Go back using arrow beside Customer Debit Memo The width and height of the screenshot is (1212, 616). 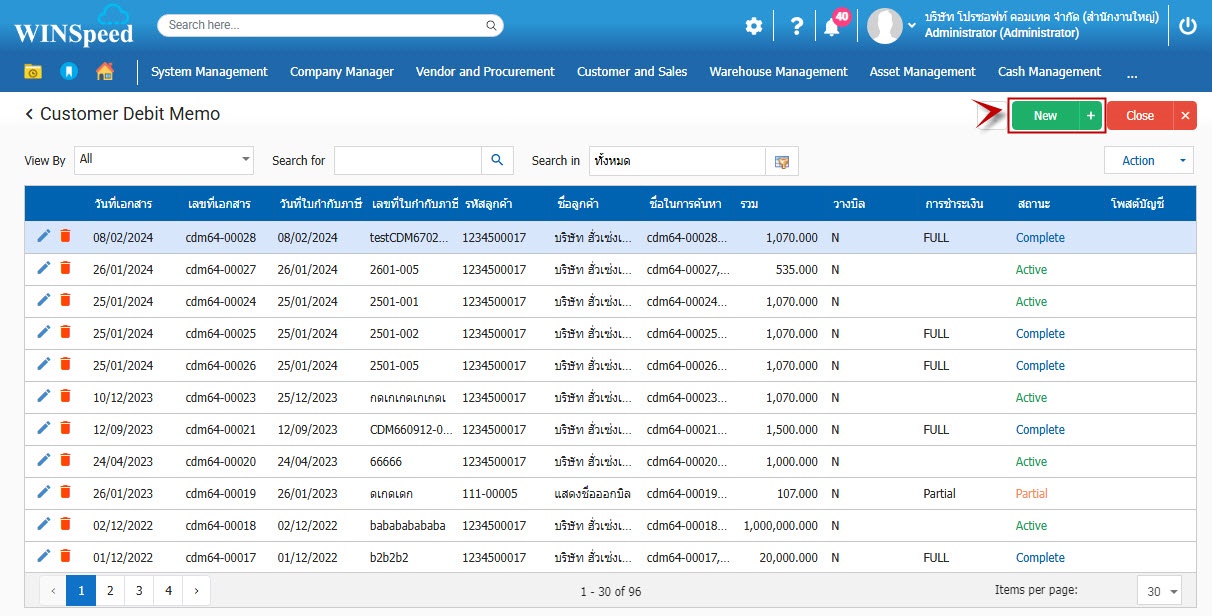click(29, 114)
